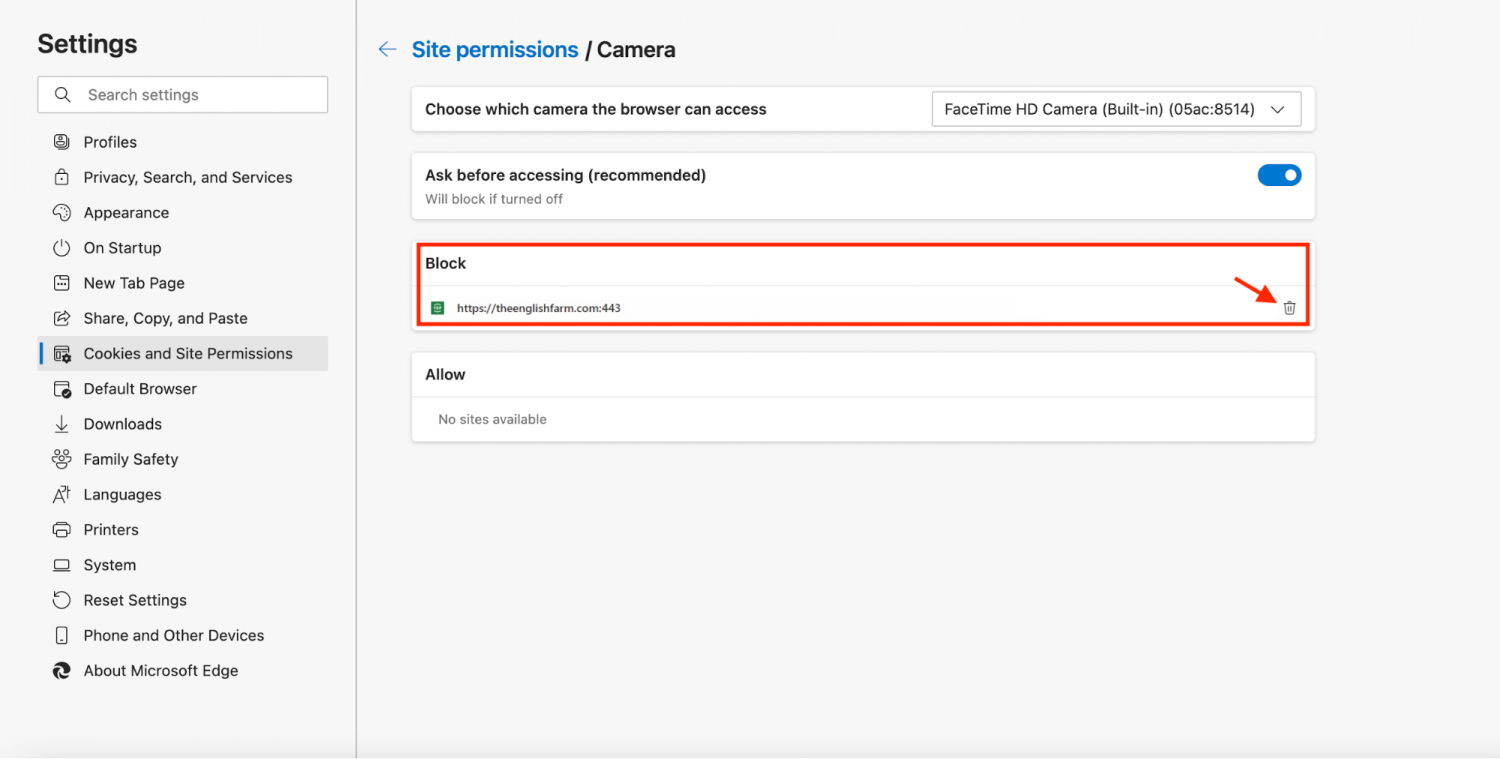
Task: Disable Ask before accessing toggle
Action: 1278,175
